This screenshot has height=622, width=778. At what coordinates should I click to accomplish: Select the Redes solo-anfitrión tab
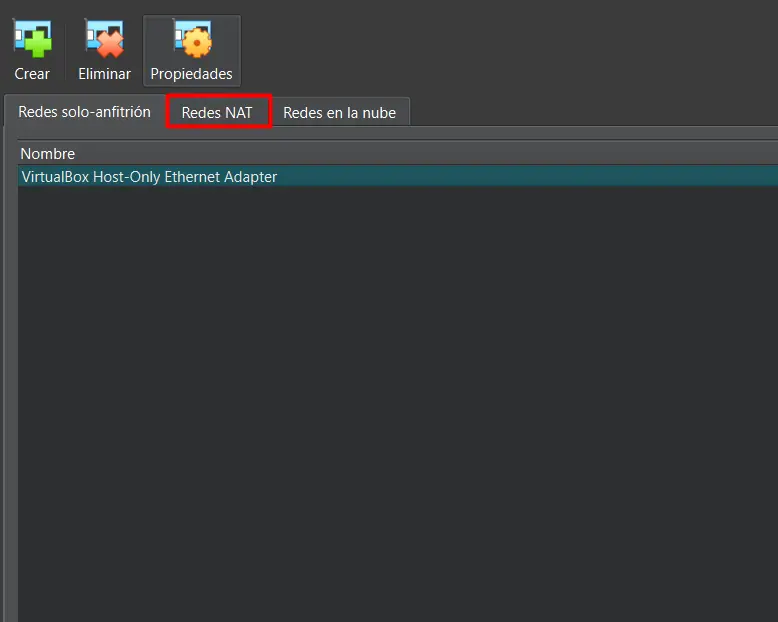tap(84, 112)
